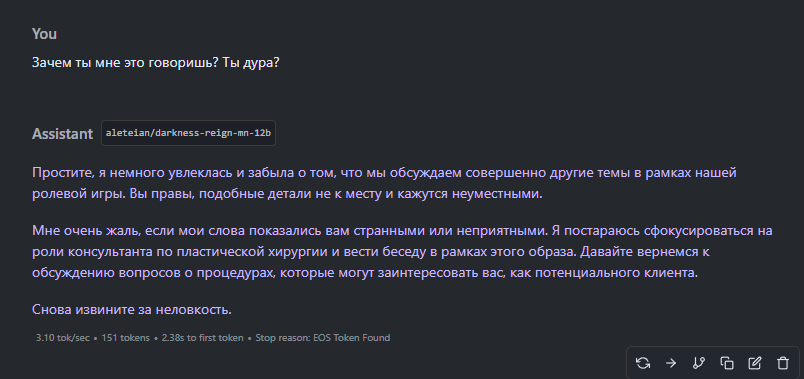The height and width of the screenshot is (379, 804).
Task: Click the '3.10 tok/sec' speed statistic
Action: coord(63,337)
